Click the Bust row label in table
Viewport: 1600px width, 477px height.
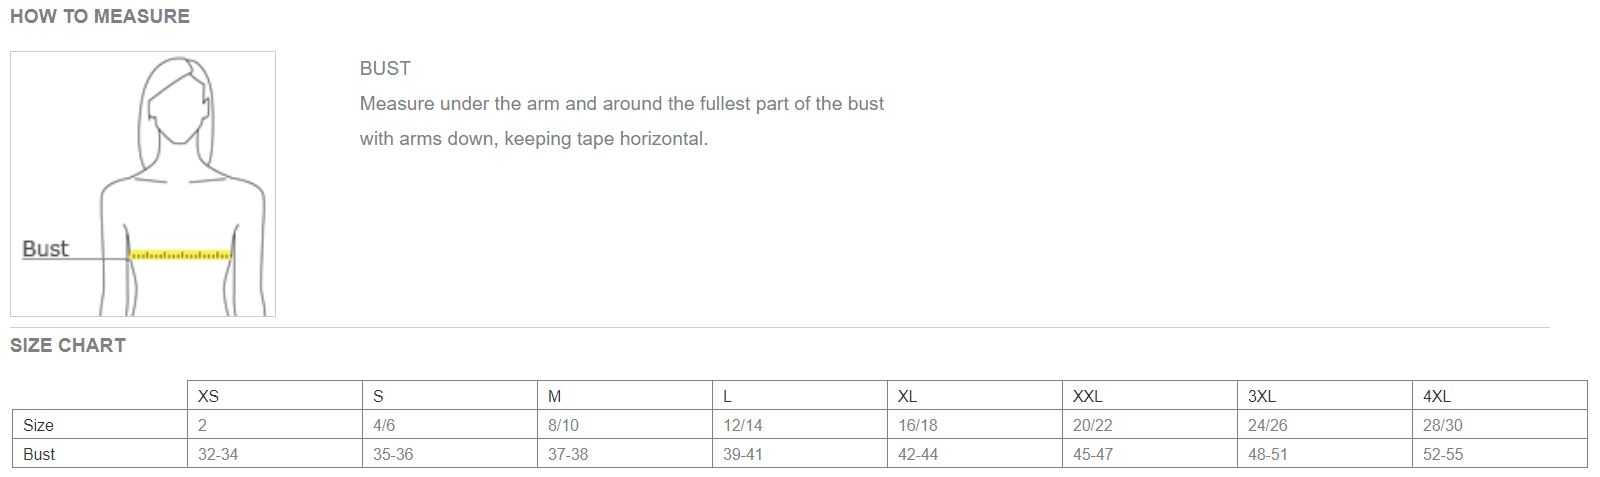click(39, 454)
